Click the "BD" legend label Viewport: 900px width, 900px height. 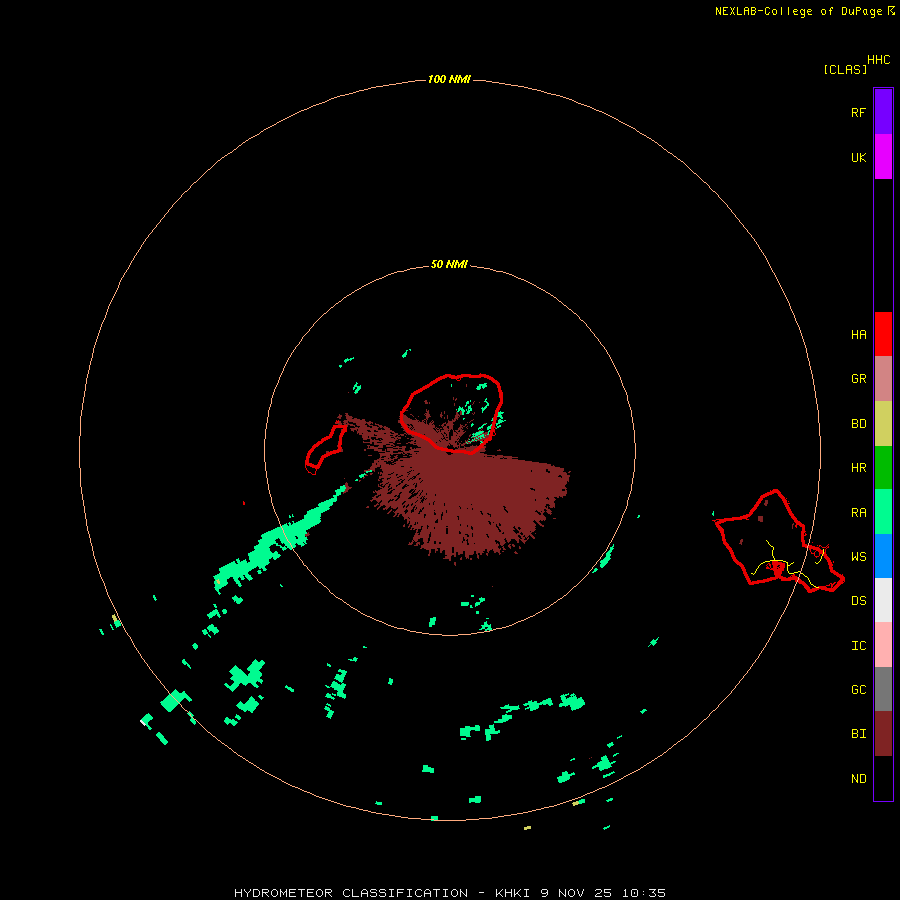[858, 424]
